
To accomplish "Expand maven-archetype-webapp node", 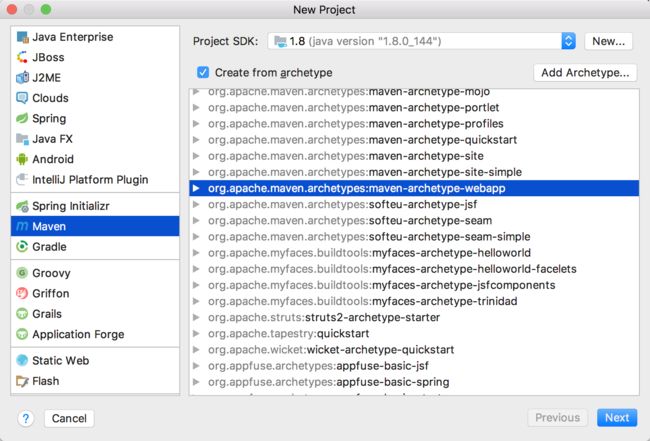I will 196,188.
